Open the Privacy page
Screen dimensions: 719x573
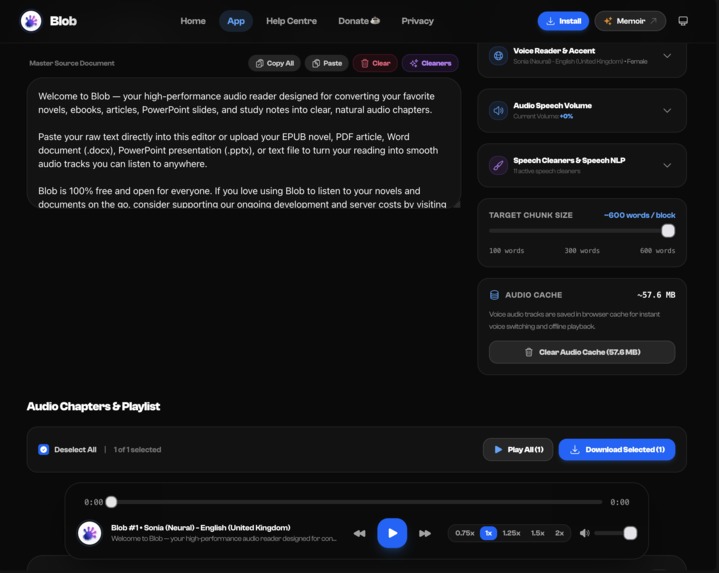pyautogui.click(x=417, y=21)
